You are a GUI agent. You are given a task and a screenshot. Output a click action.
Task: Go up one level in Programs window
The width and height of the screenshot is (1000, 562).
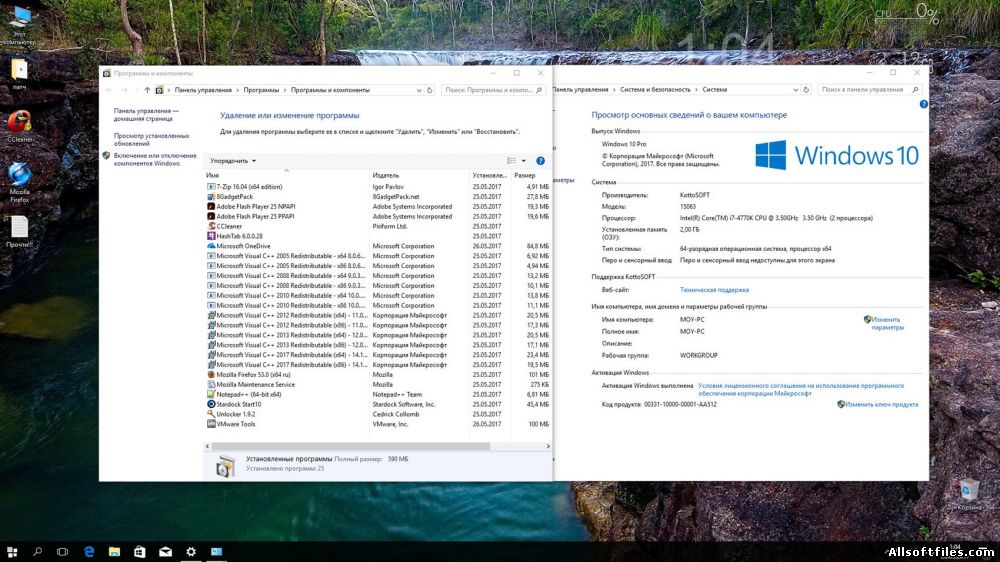point(147,90)
